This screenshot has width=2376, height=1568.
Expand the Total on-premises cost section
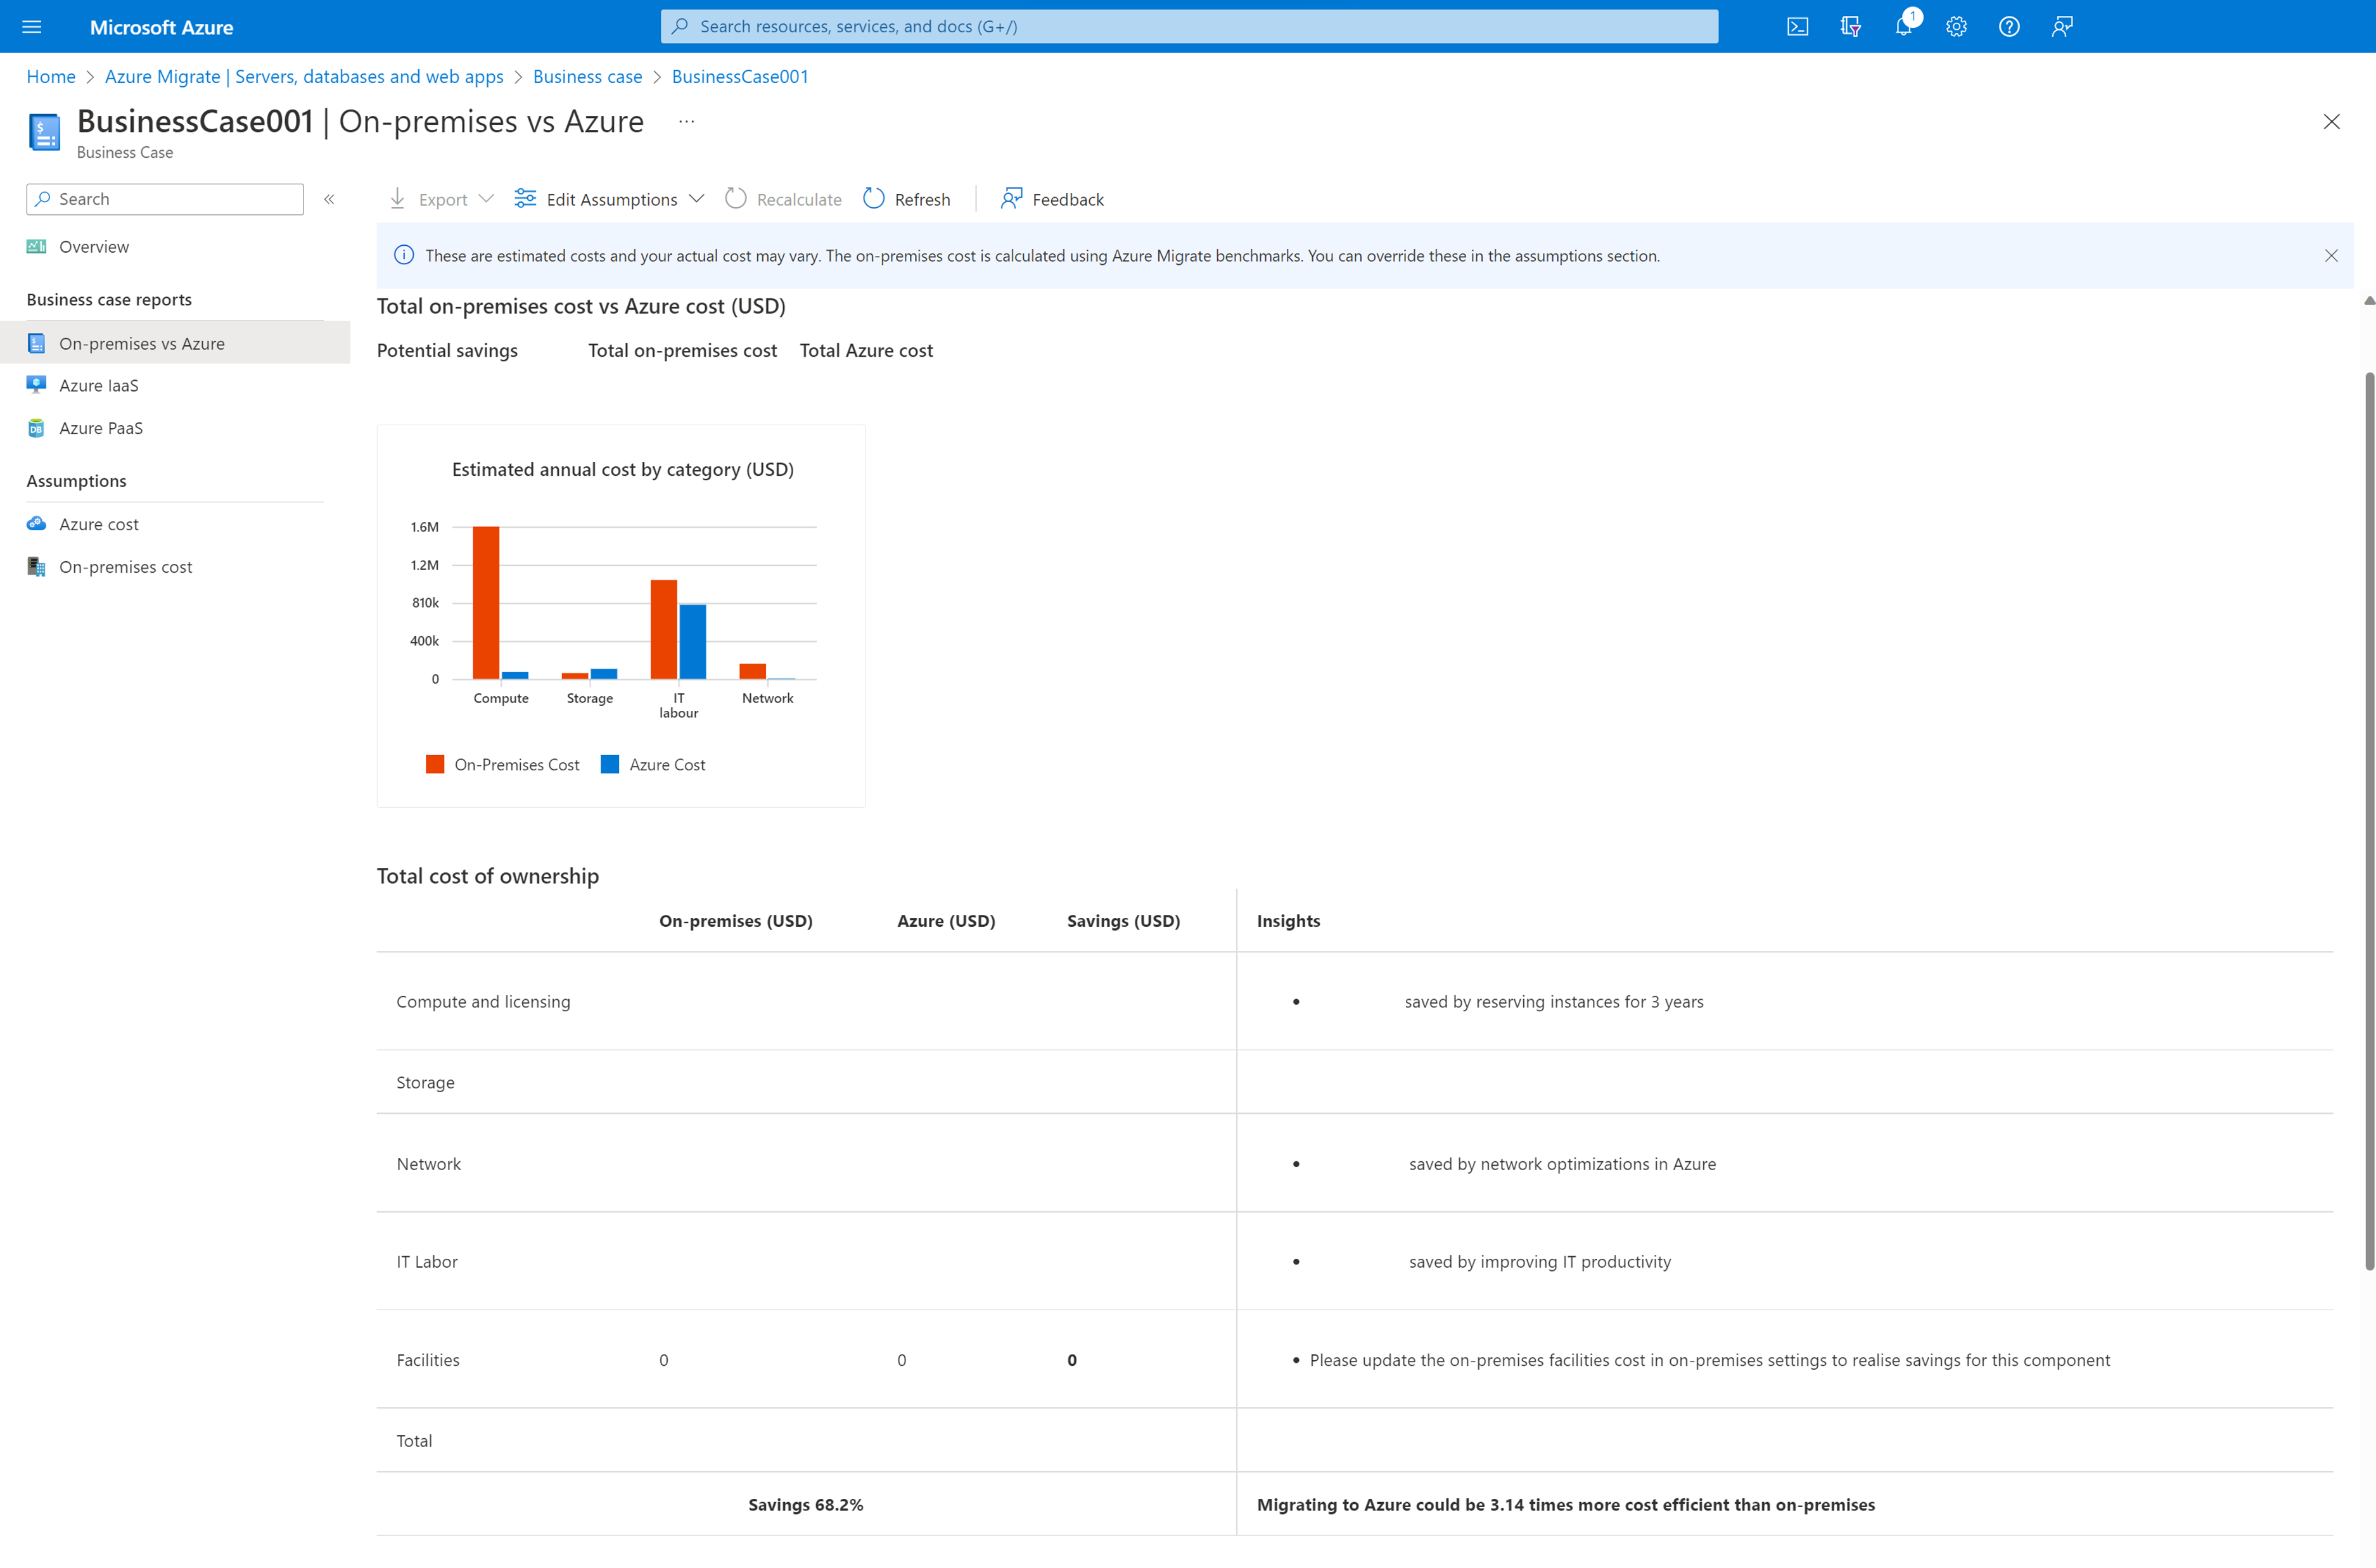[x=682, y=350]
